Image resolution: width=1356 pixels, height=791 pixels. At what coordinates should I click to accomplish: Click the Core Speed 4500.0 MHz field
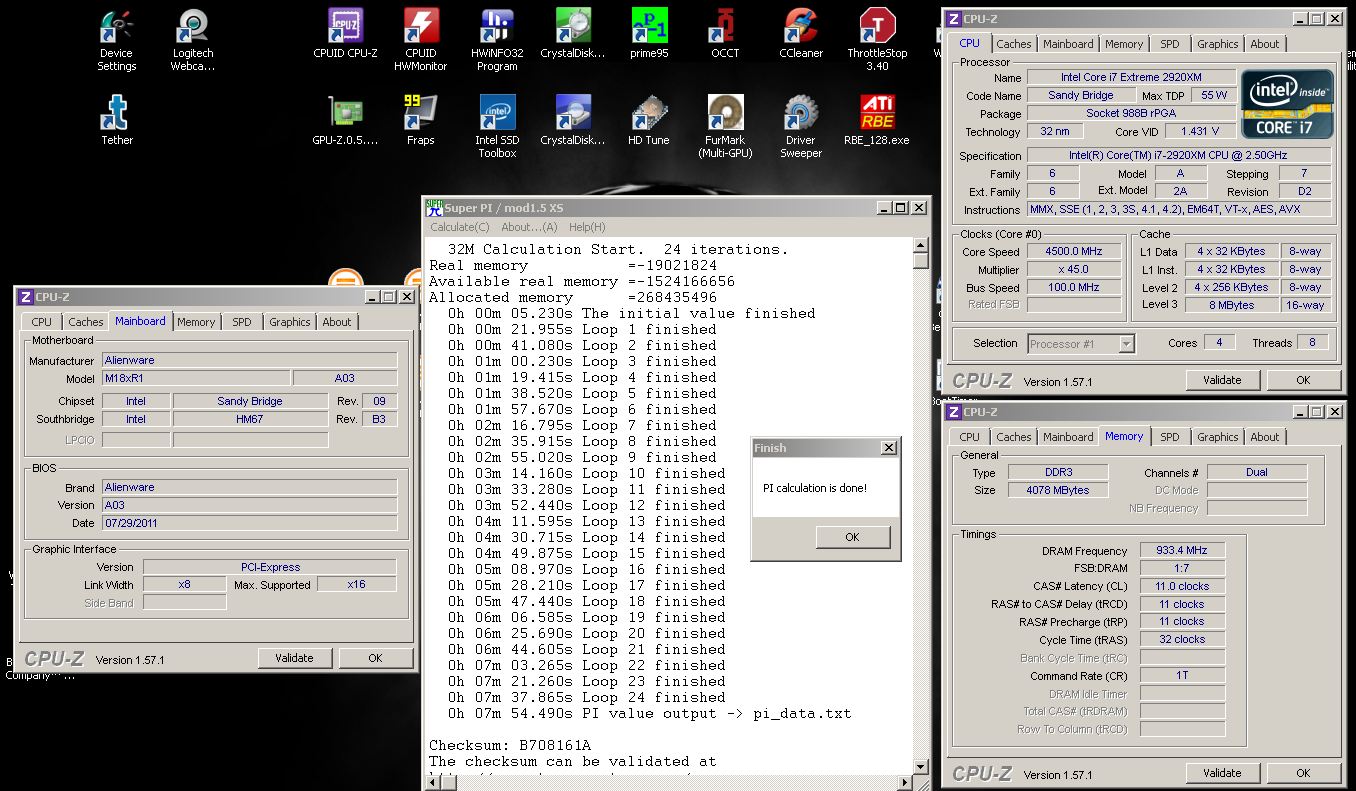pyautogui.click(x=1074, y=252)
